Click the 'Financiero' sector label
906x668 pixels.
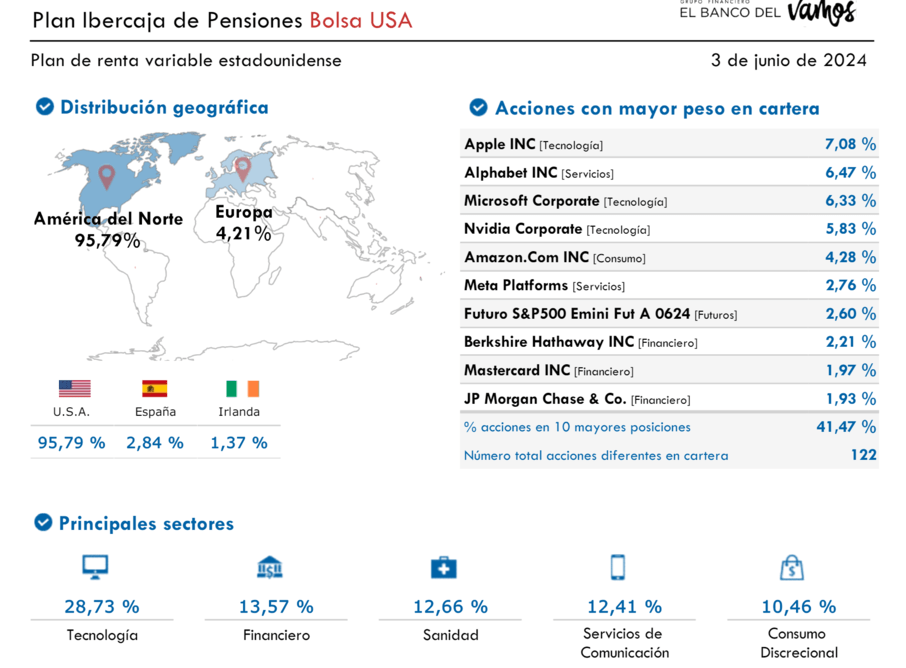coord(276,635)
